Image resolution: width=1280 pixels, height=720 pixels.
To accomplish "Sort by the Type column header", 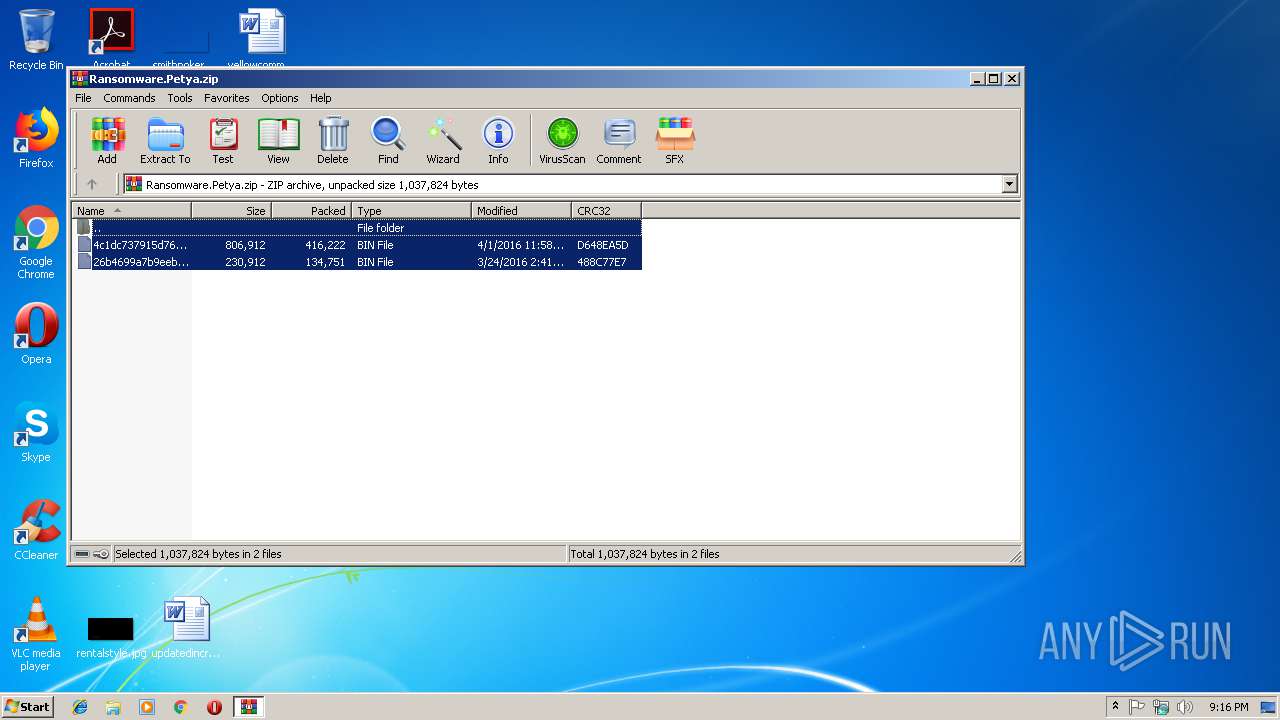I will 411,210.
